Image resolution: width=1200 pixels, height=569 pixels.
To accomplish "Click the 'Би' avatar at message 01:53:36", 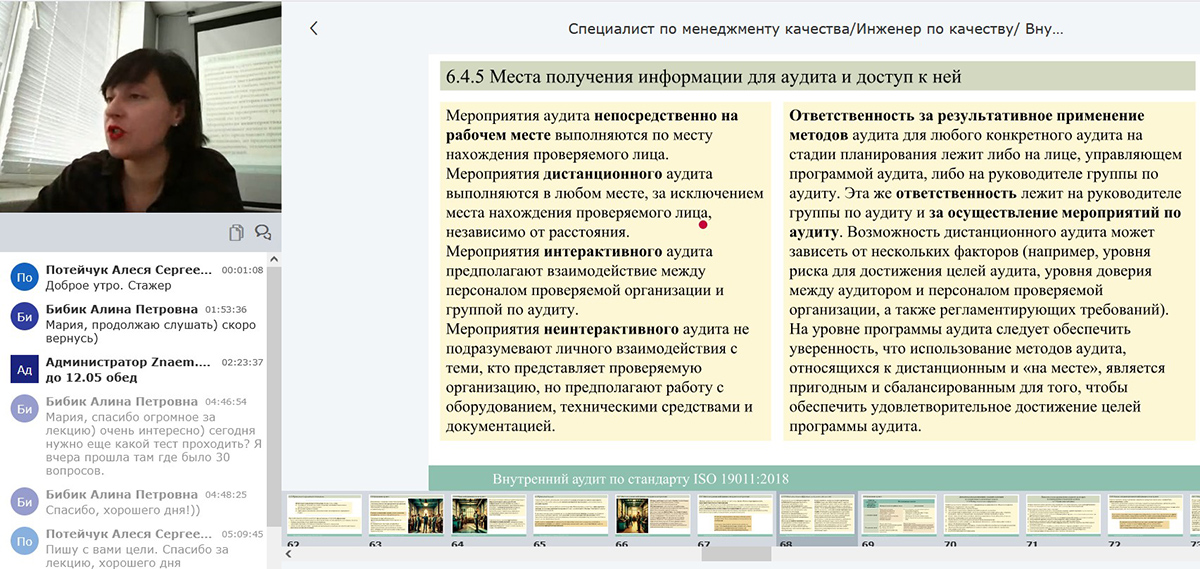I will pos(23,317).
